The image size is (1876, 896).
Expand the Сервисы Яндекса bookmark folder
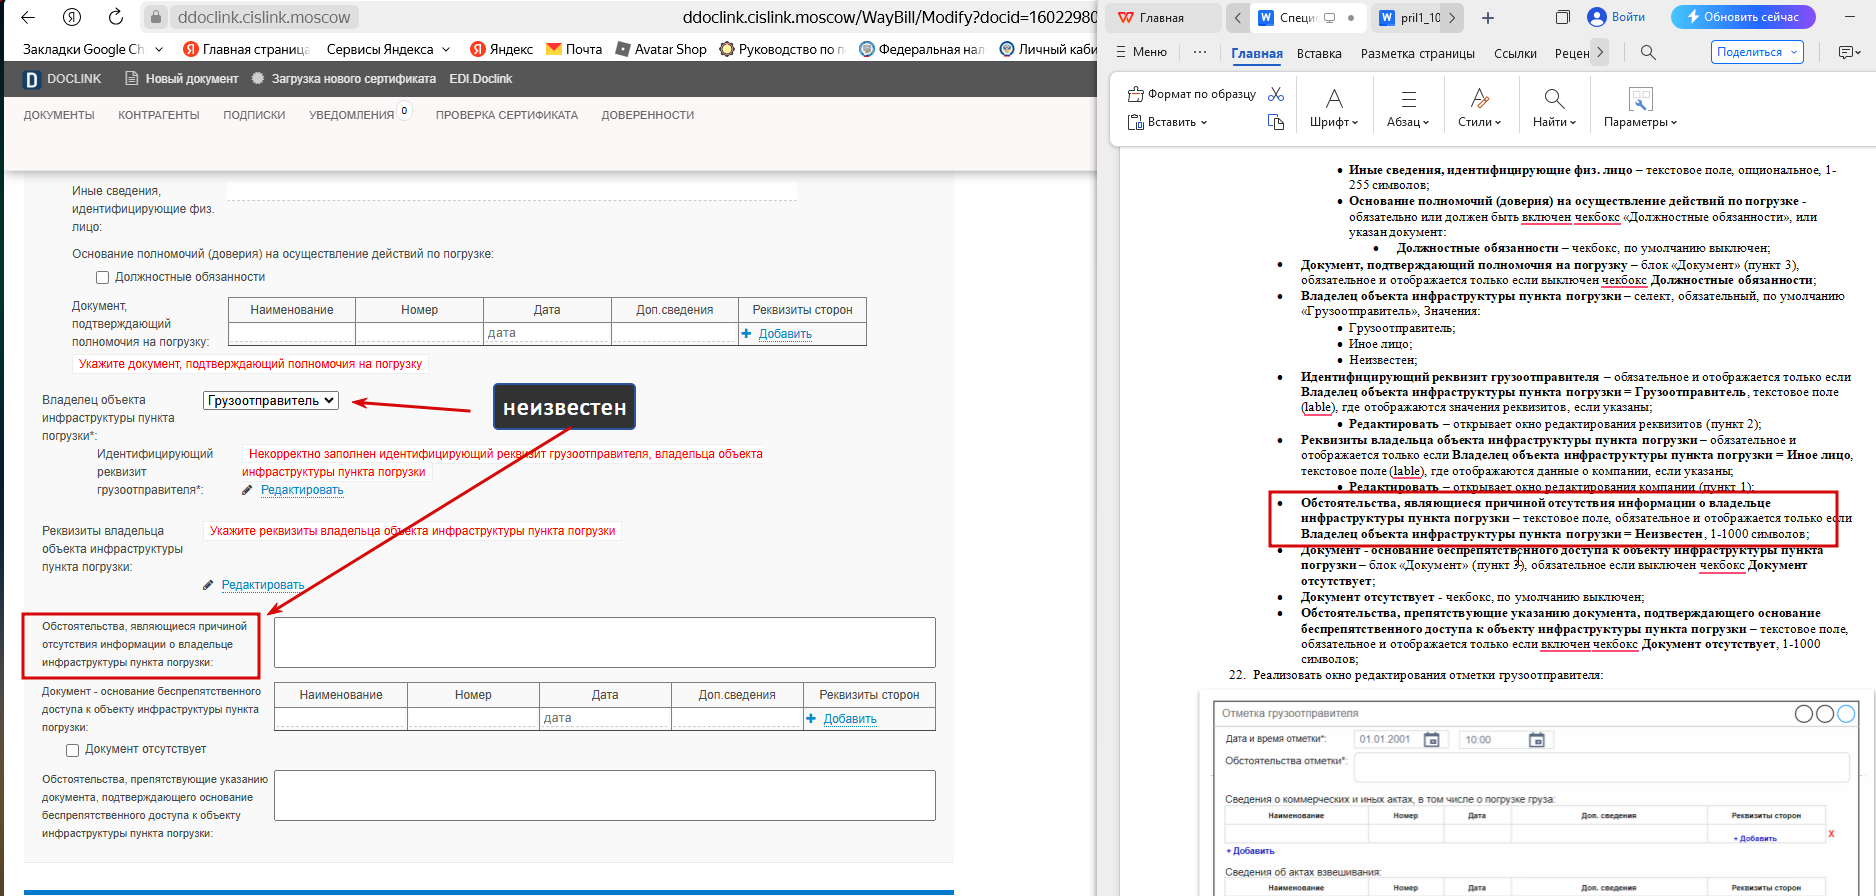[388, 49]
